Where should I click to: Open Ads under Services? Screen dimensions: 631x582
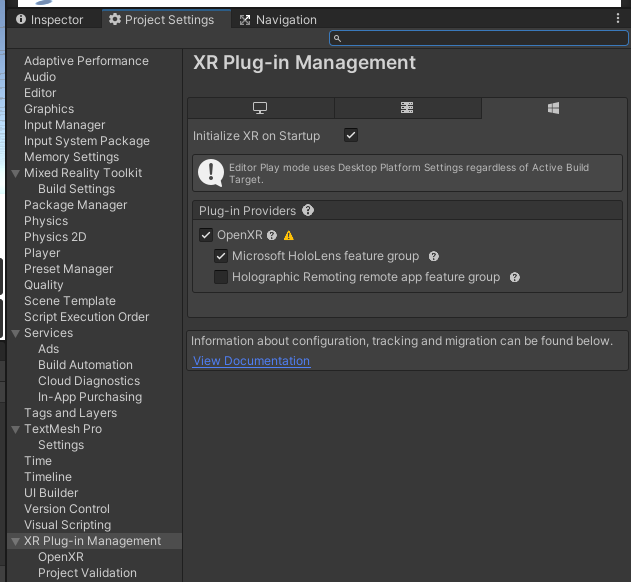(48, 349)
